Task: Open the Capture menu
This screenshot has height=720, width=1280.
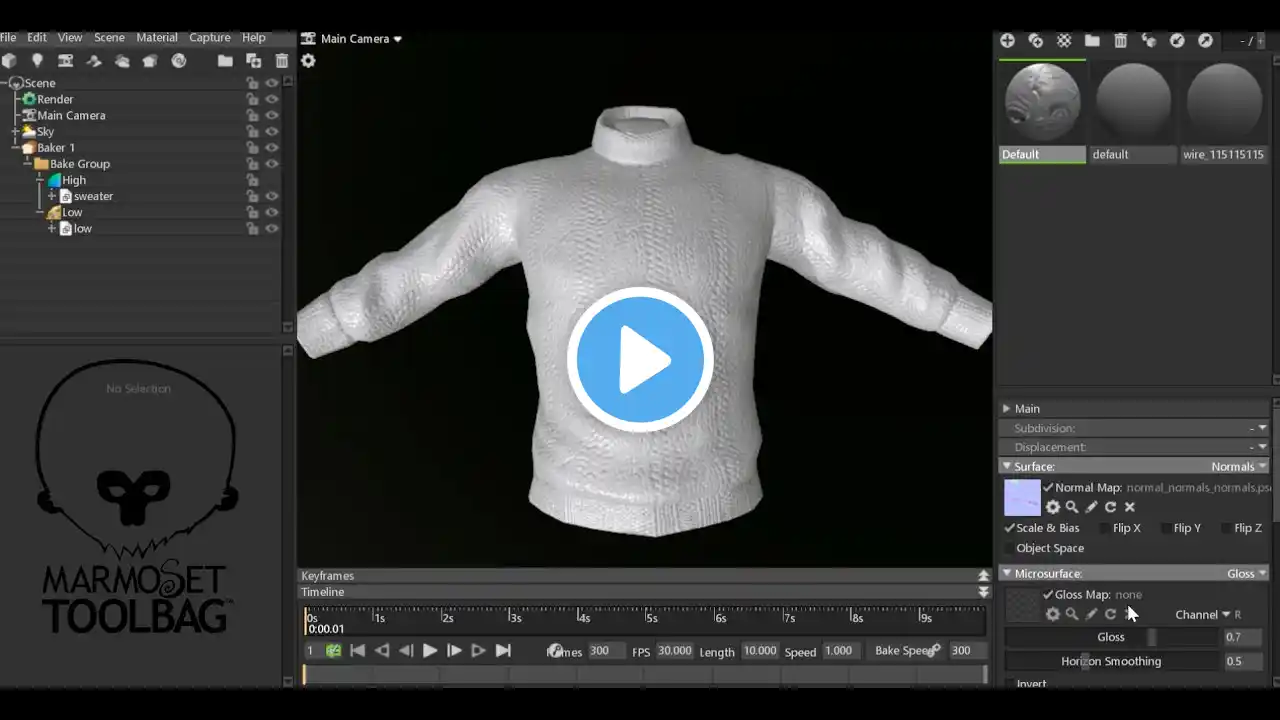Action: pyautogui.click(x=210, y=37)
